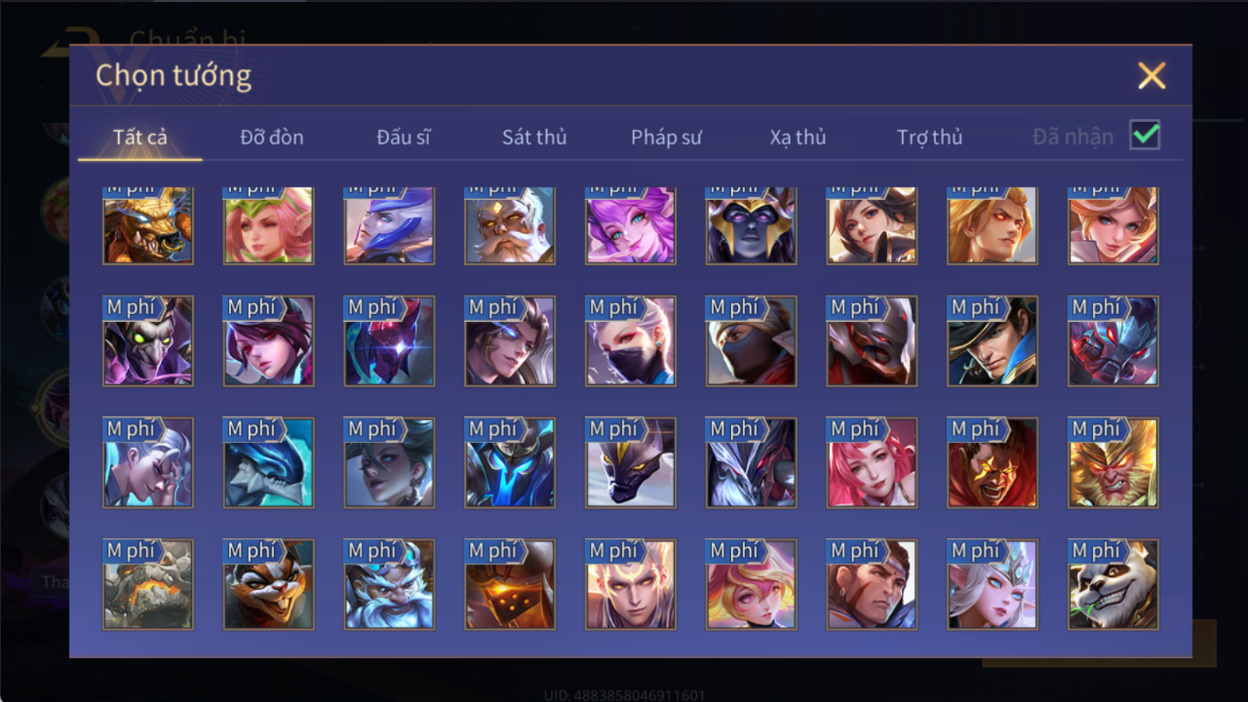Viewport: 1248px width, 702px height.
Task: Open the Sát thủ tab
Action: [534, 137]
